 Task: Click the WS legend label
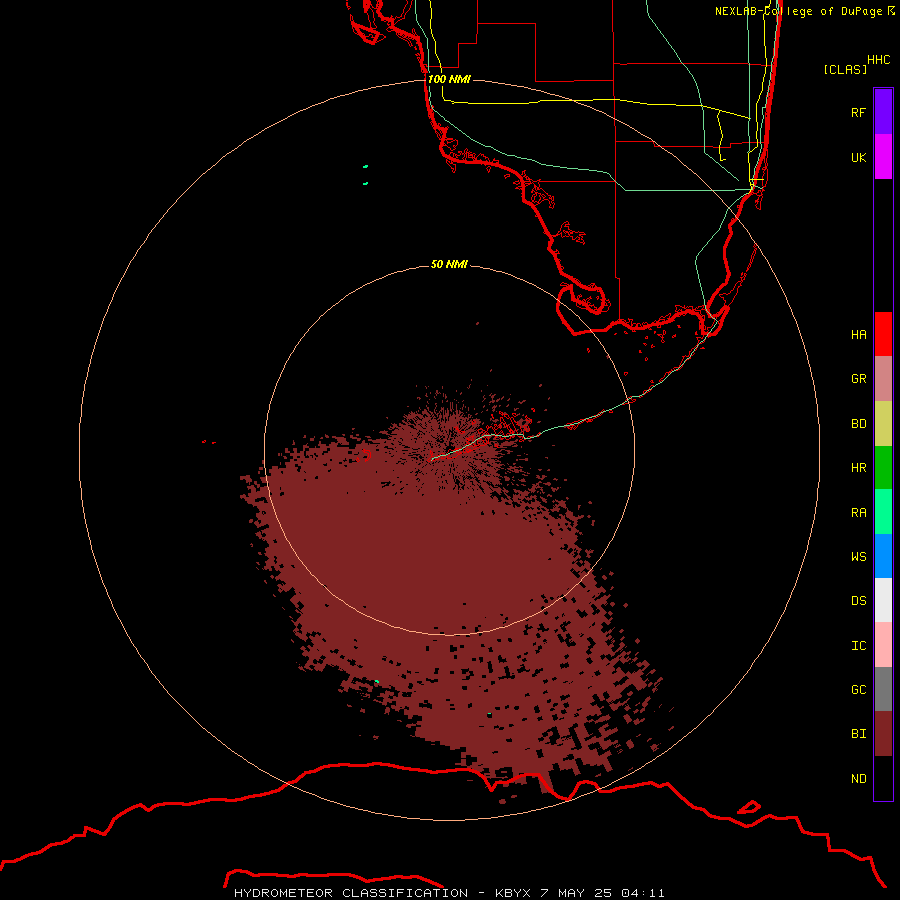[x=858, y=556]
